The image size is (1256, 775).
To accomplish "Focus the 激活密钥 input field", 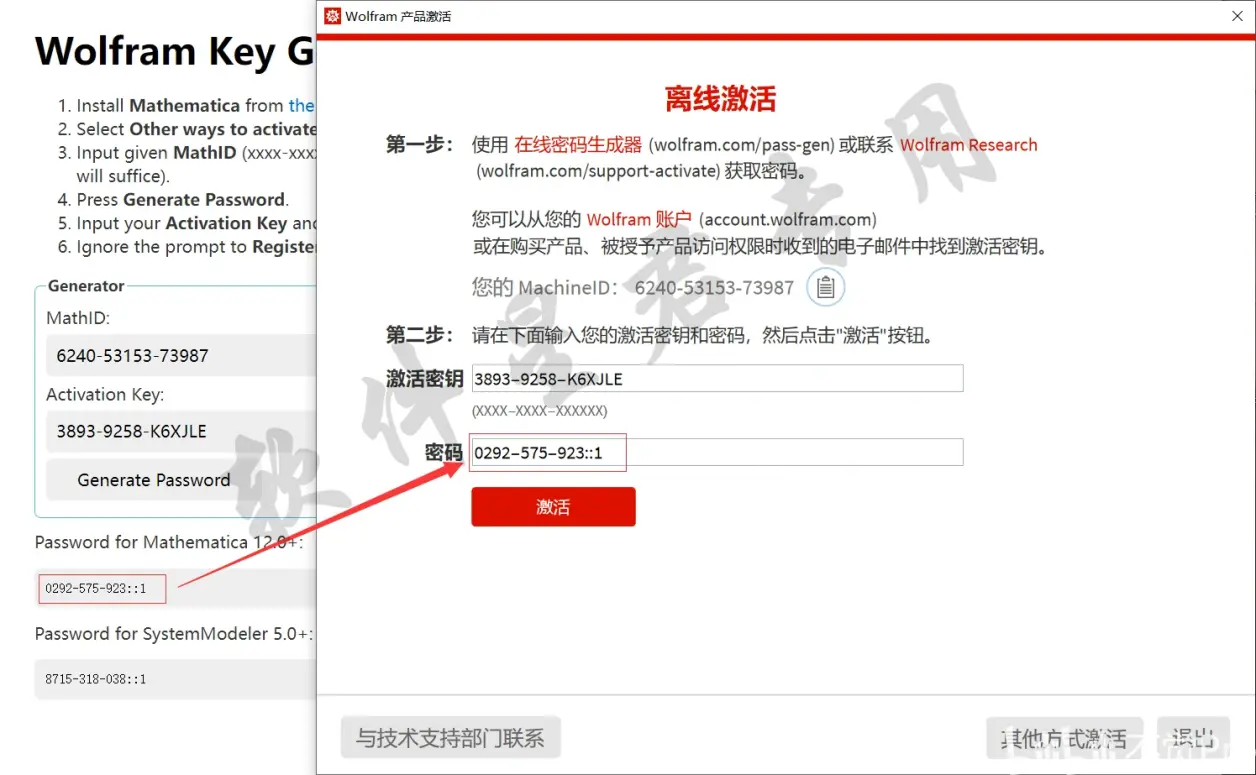I will (717, 378).
